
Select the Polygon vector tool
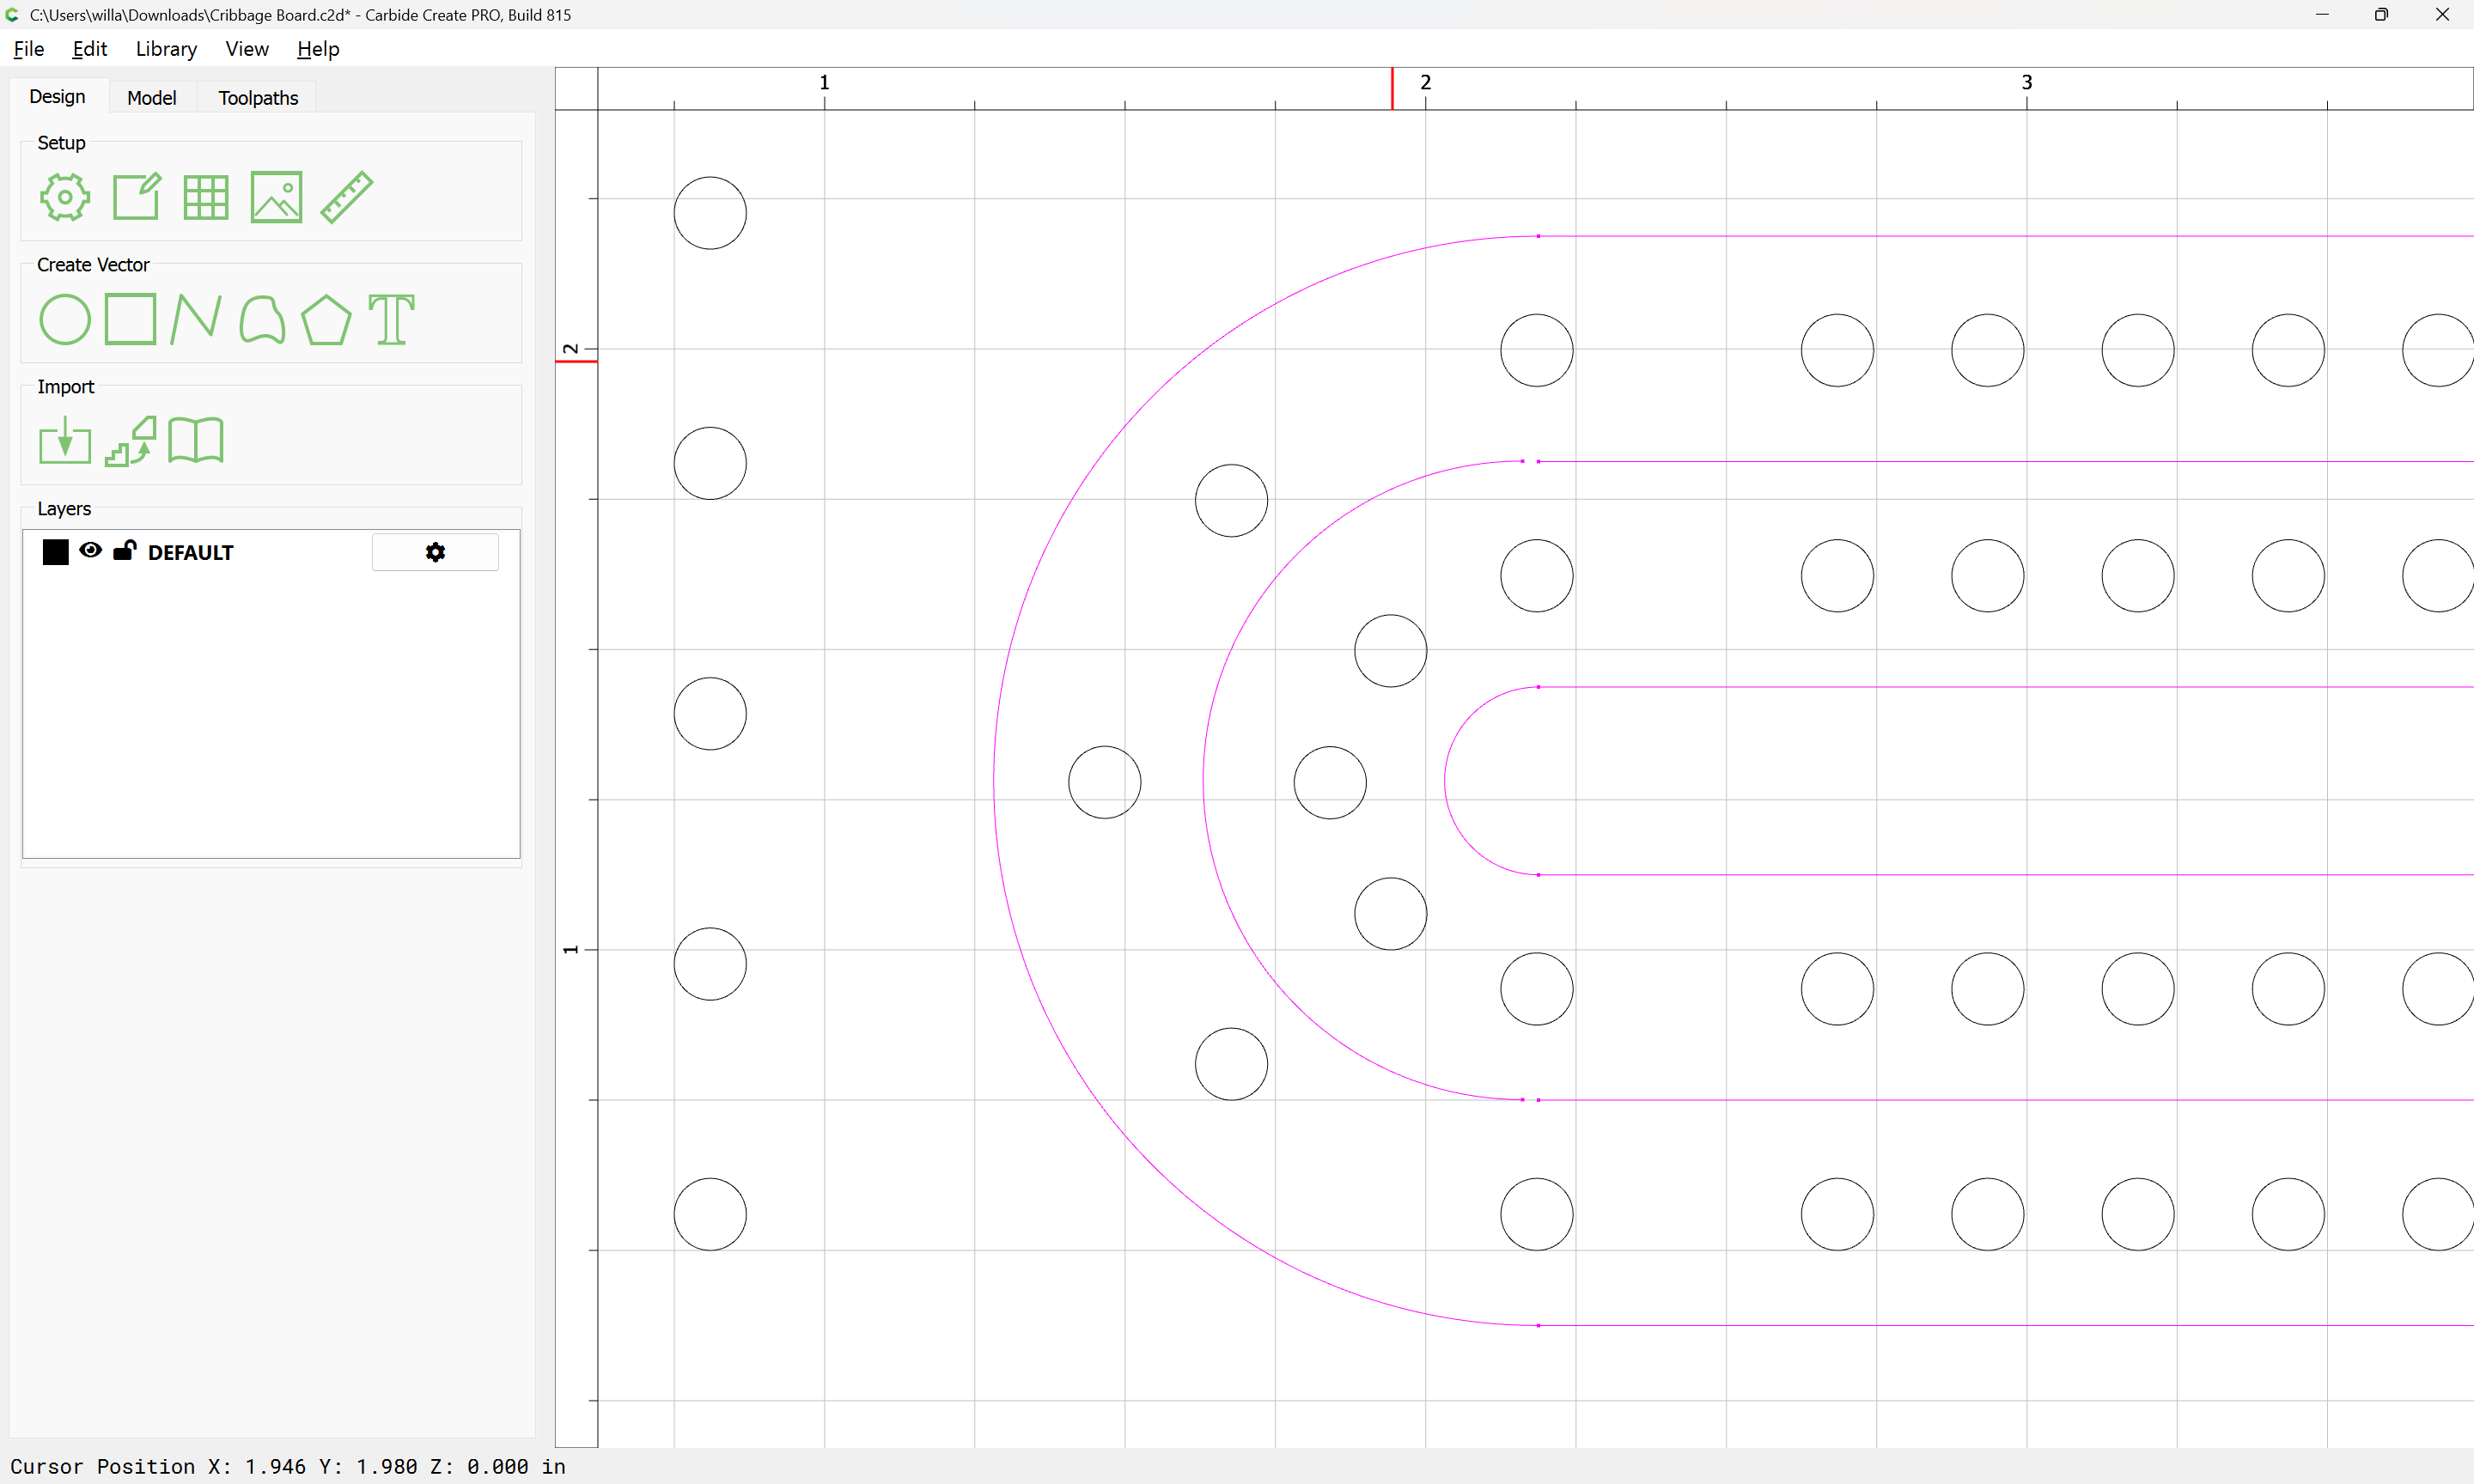(x=326, y=320)
